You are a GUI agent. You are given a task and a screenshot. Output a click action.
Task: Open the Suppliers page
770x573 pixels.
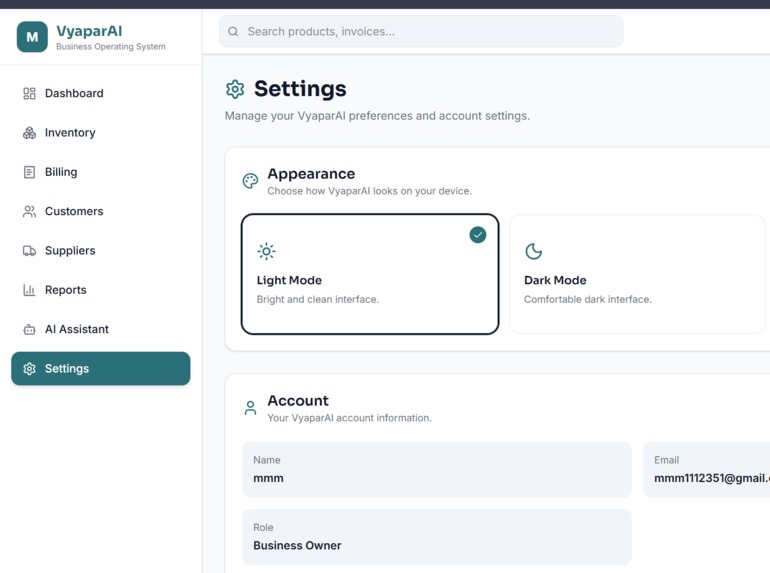(101, 250)
